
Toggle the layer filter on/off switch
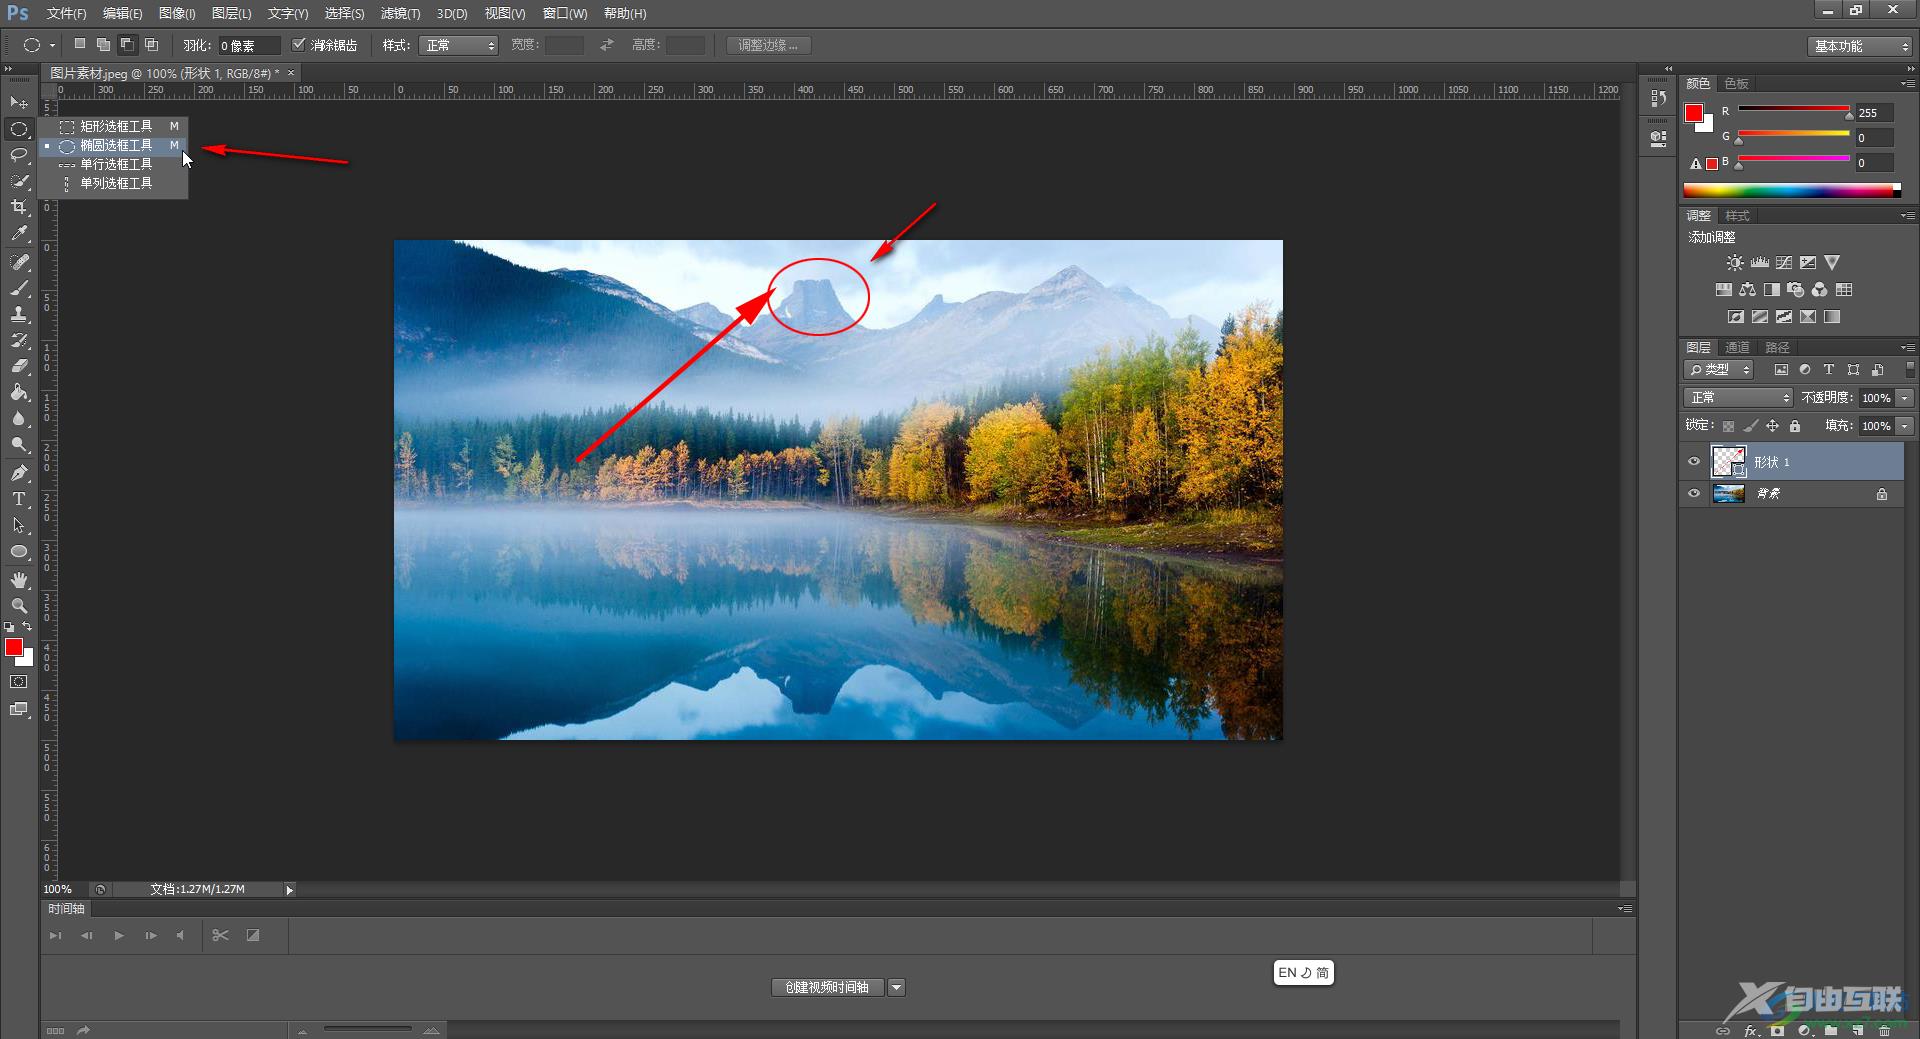coord(1910,369)
